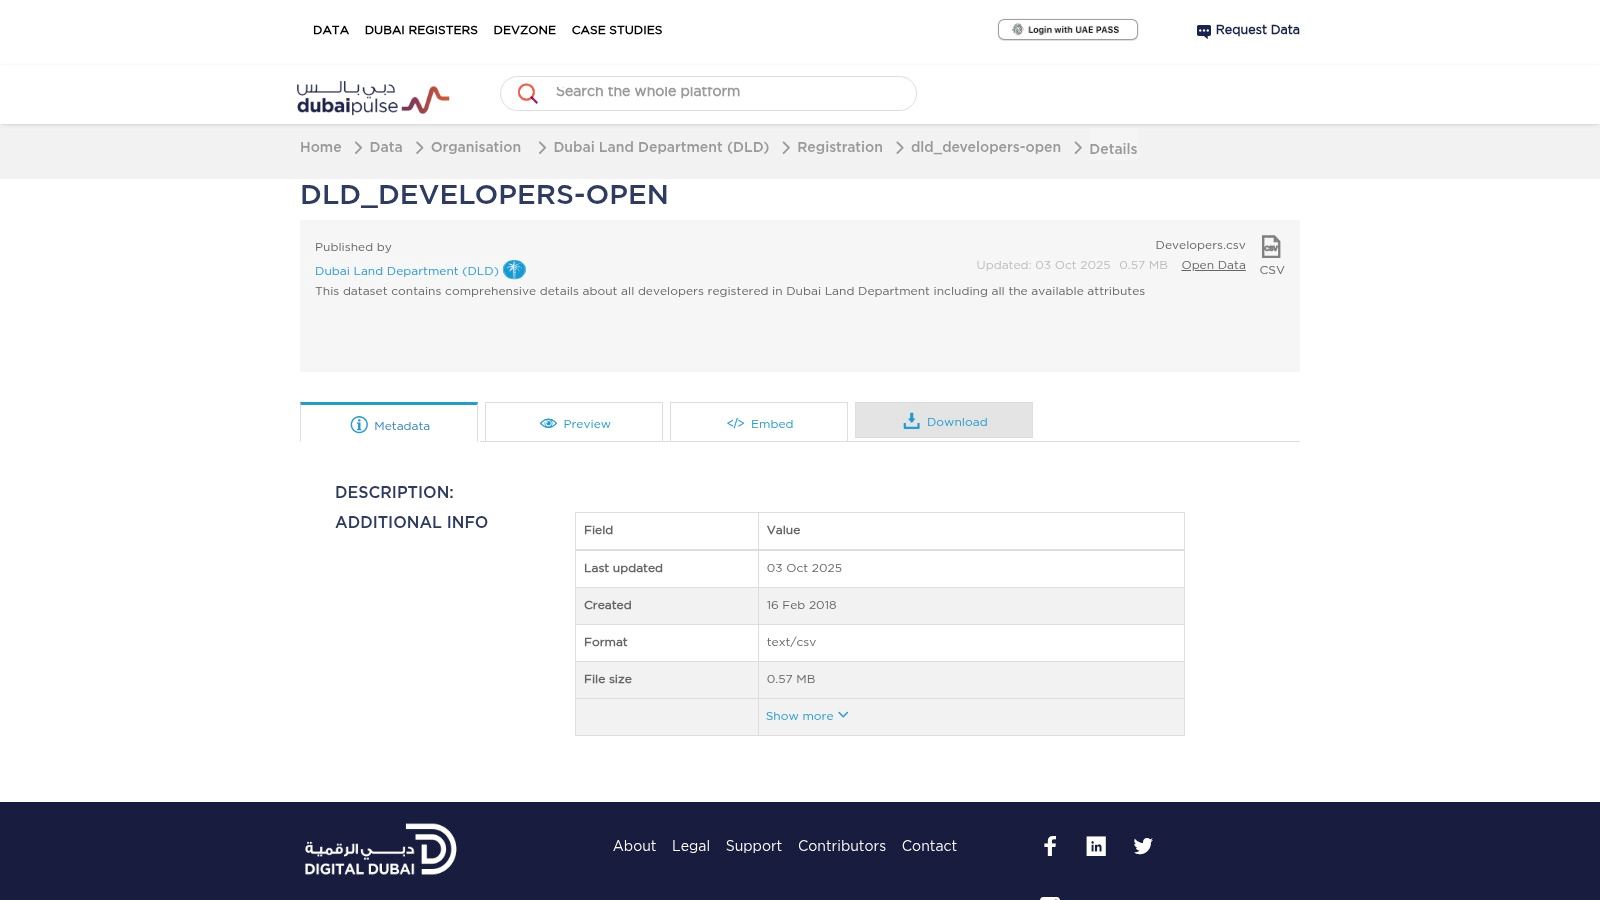Click the dubaipulse logo
This screenshot has width=1600, height=900.
pyautogui.click(x=372, y=96)
